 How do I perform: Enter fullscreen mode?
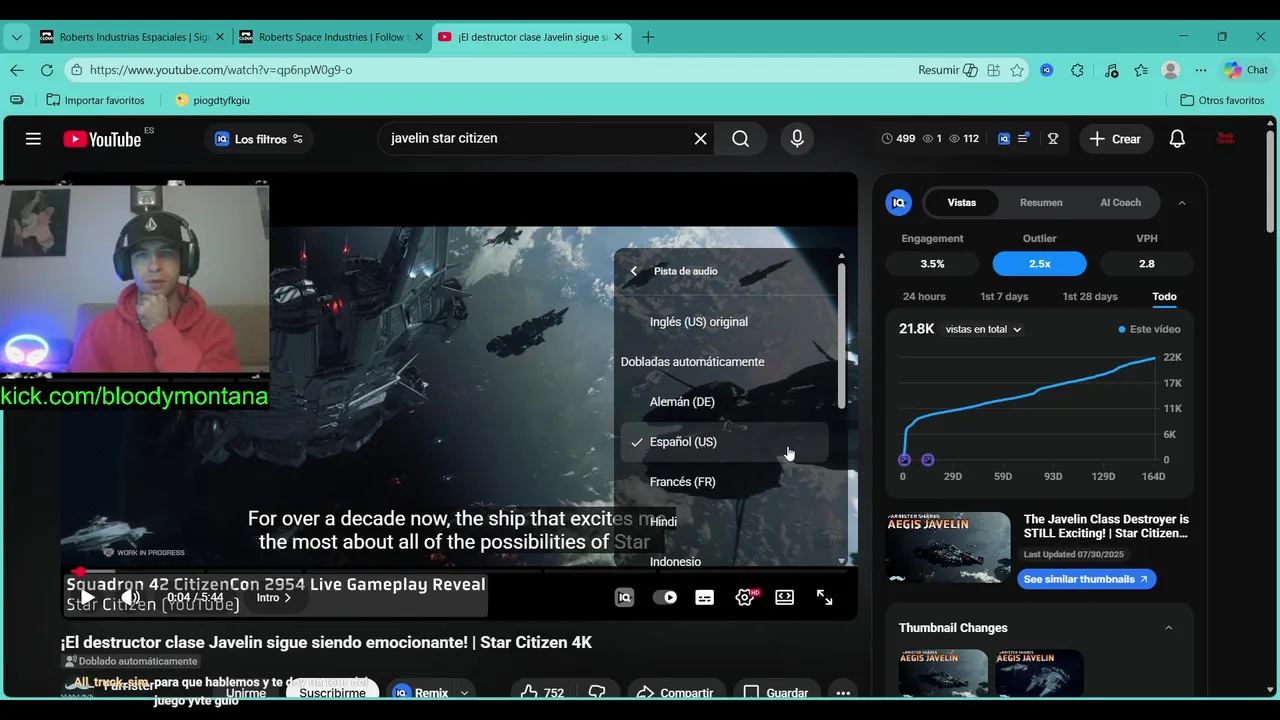[x=825, y=598]
